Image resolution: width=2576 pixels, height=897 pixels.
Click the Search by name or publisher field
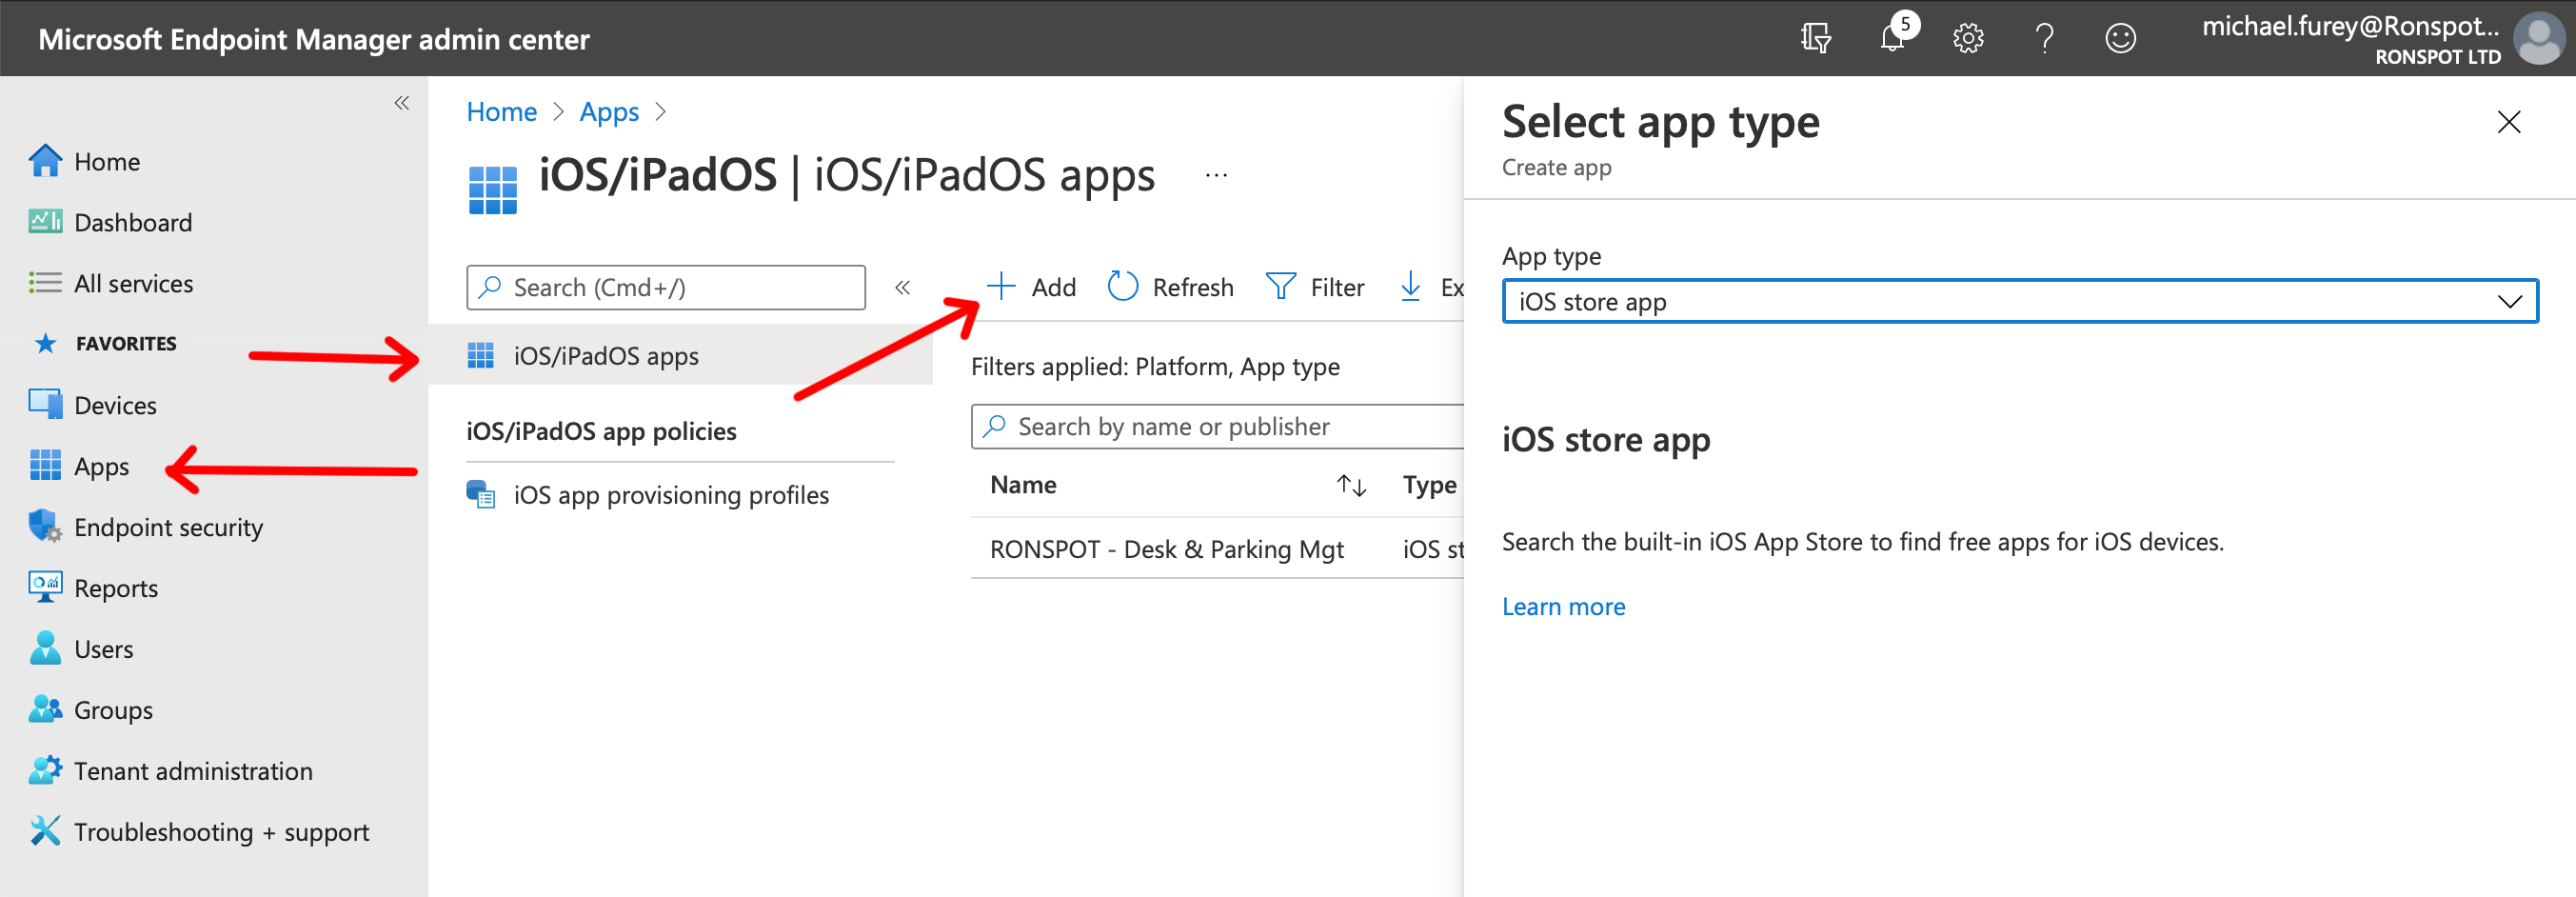coord(1217,427)
